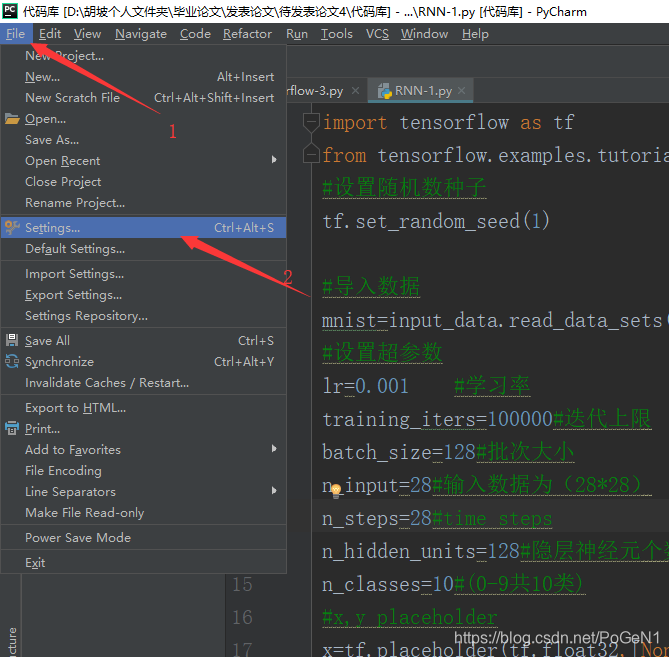The height and width of the screenshot is (657, 669).
Task: Click line number 16 in gutter
Action: 242,617
